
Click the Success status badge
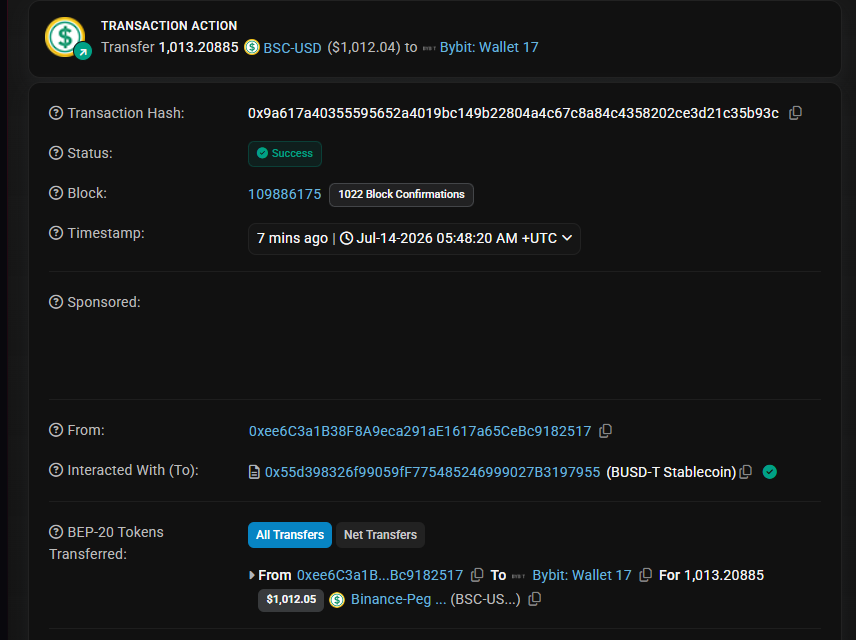285,153
